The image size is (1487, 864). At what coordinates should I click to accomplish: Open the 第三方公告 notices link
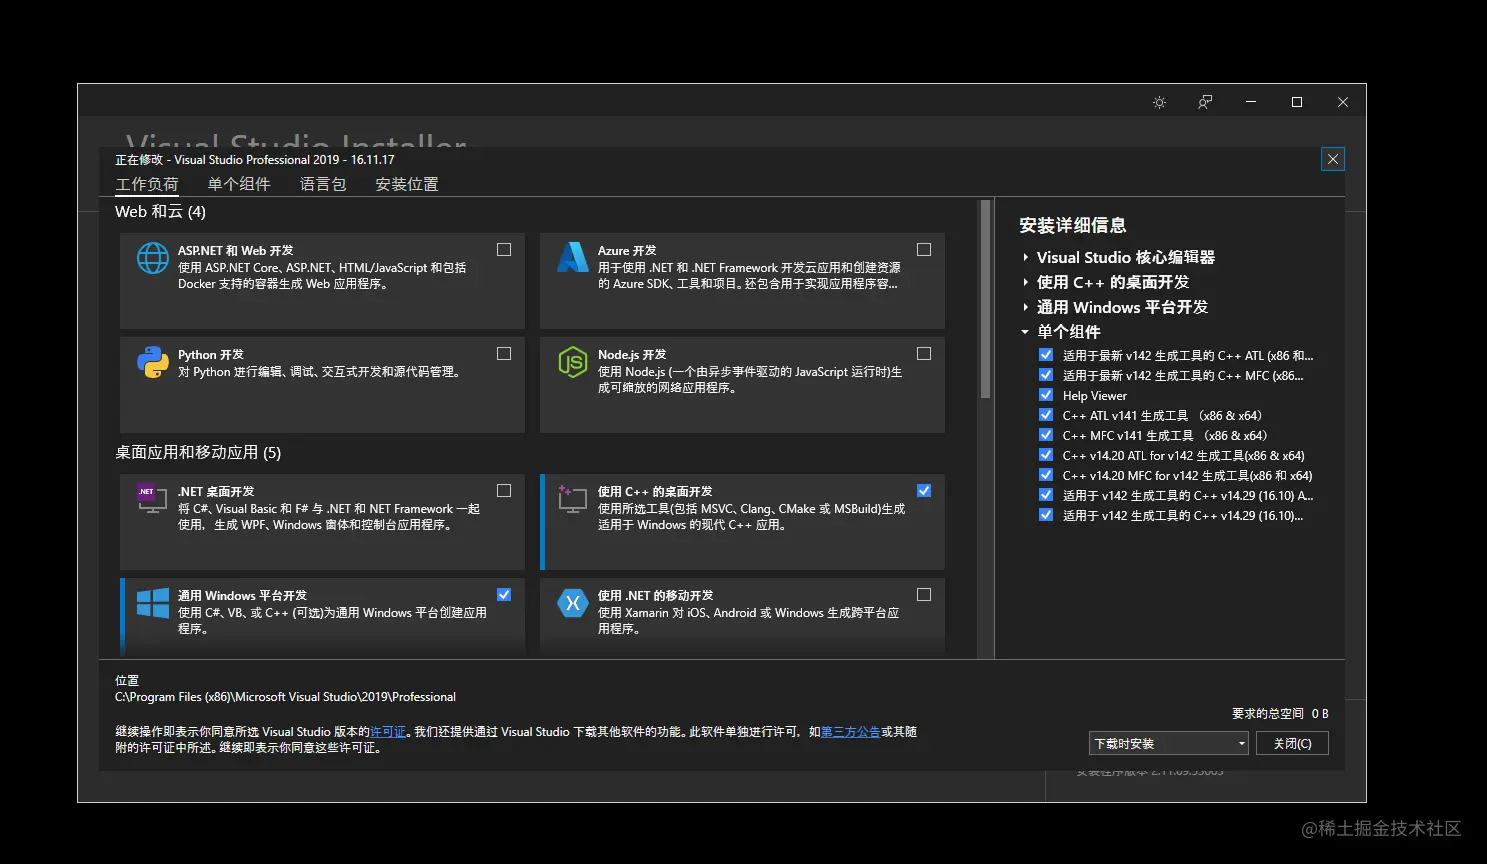tap(850, 732)
